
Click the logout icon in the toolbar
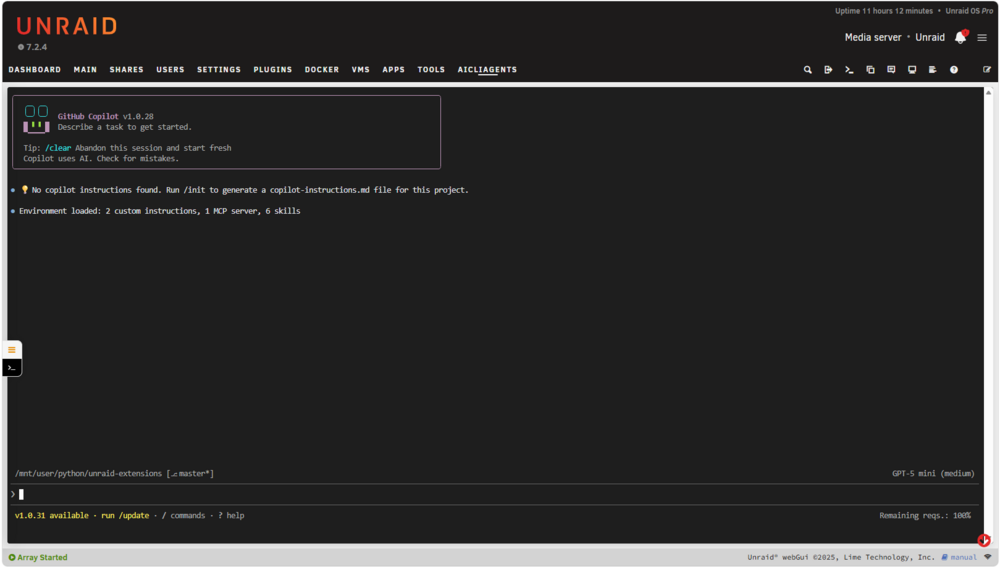[x=828, y=70]
